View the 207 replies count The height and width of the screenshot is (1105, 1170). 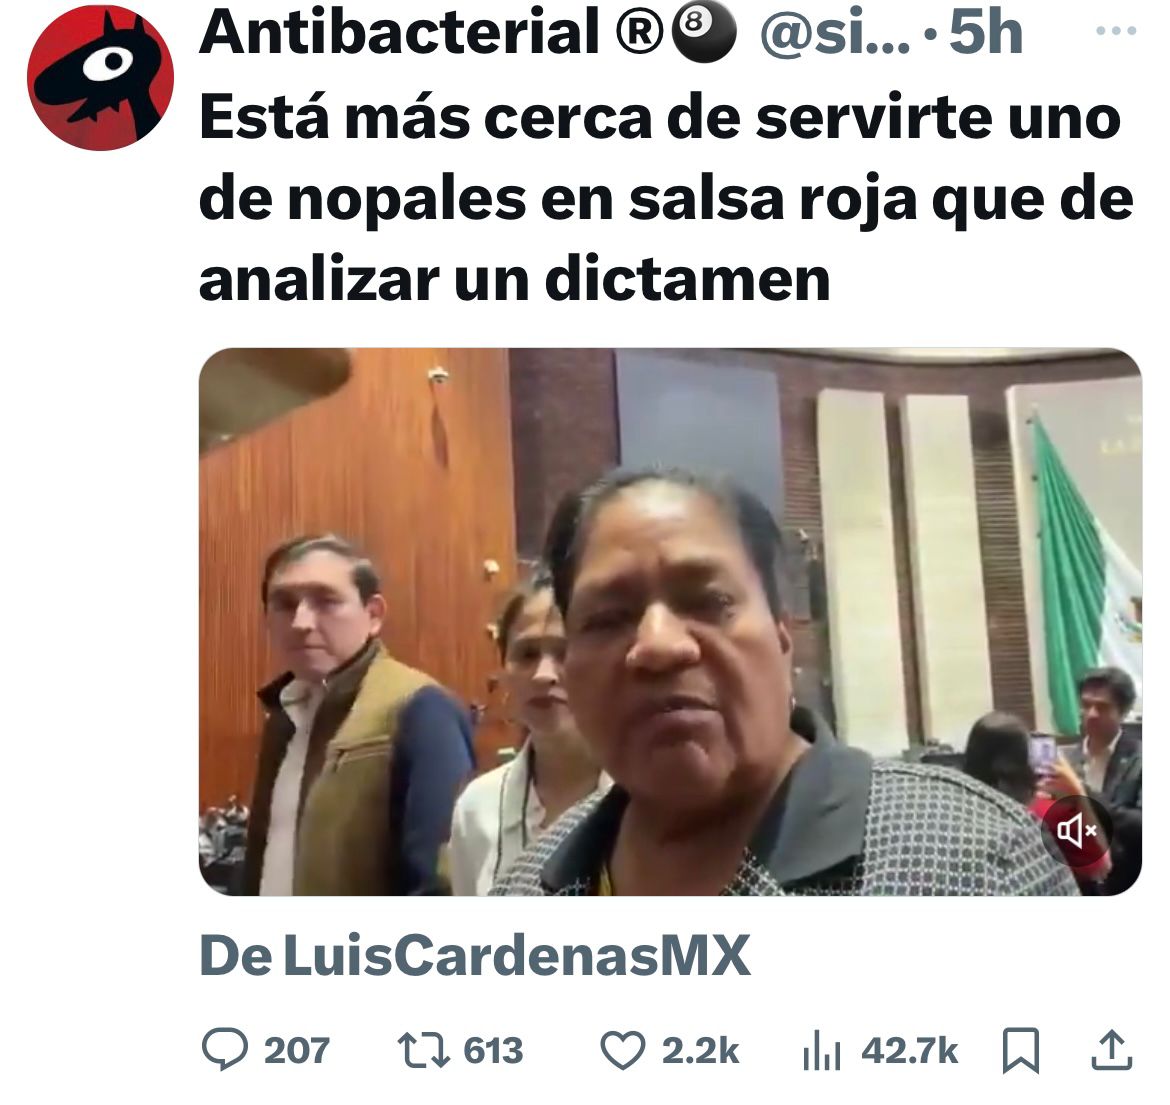tap(296, 1051)
